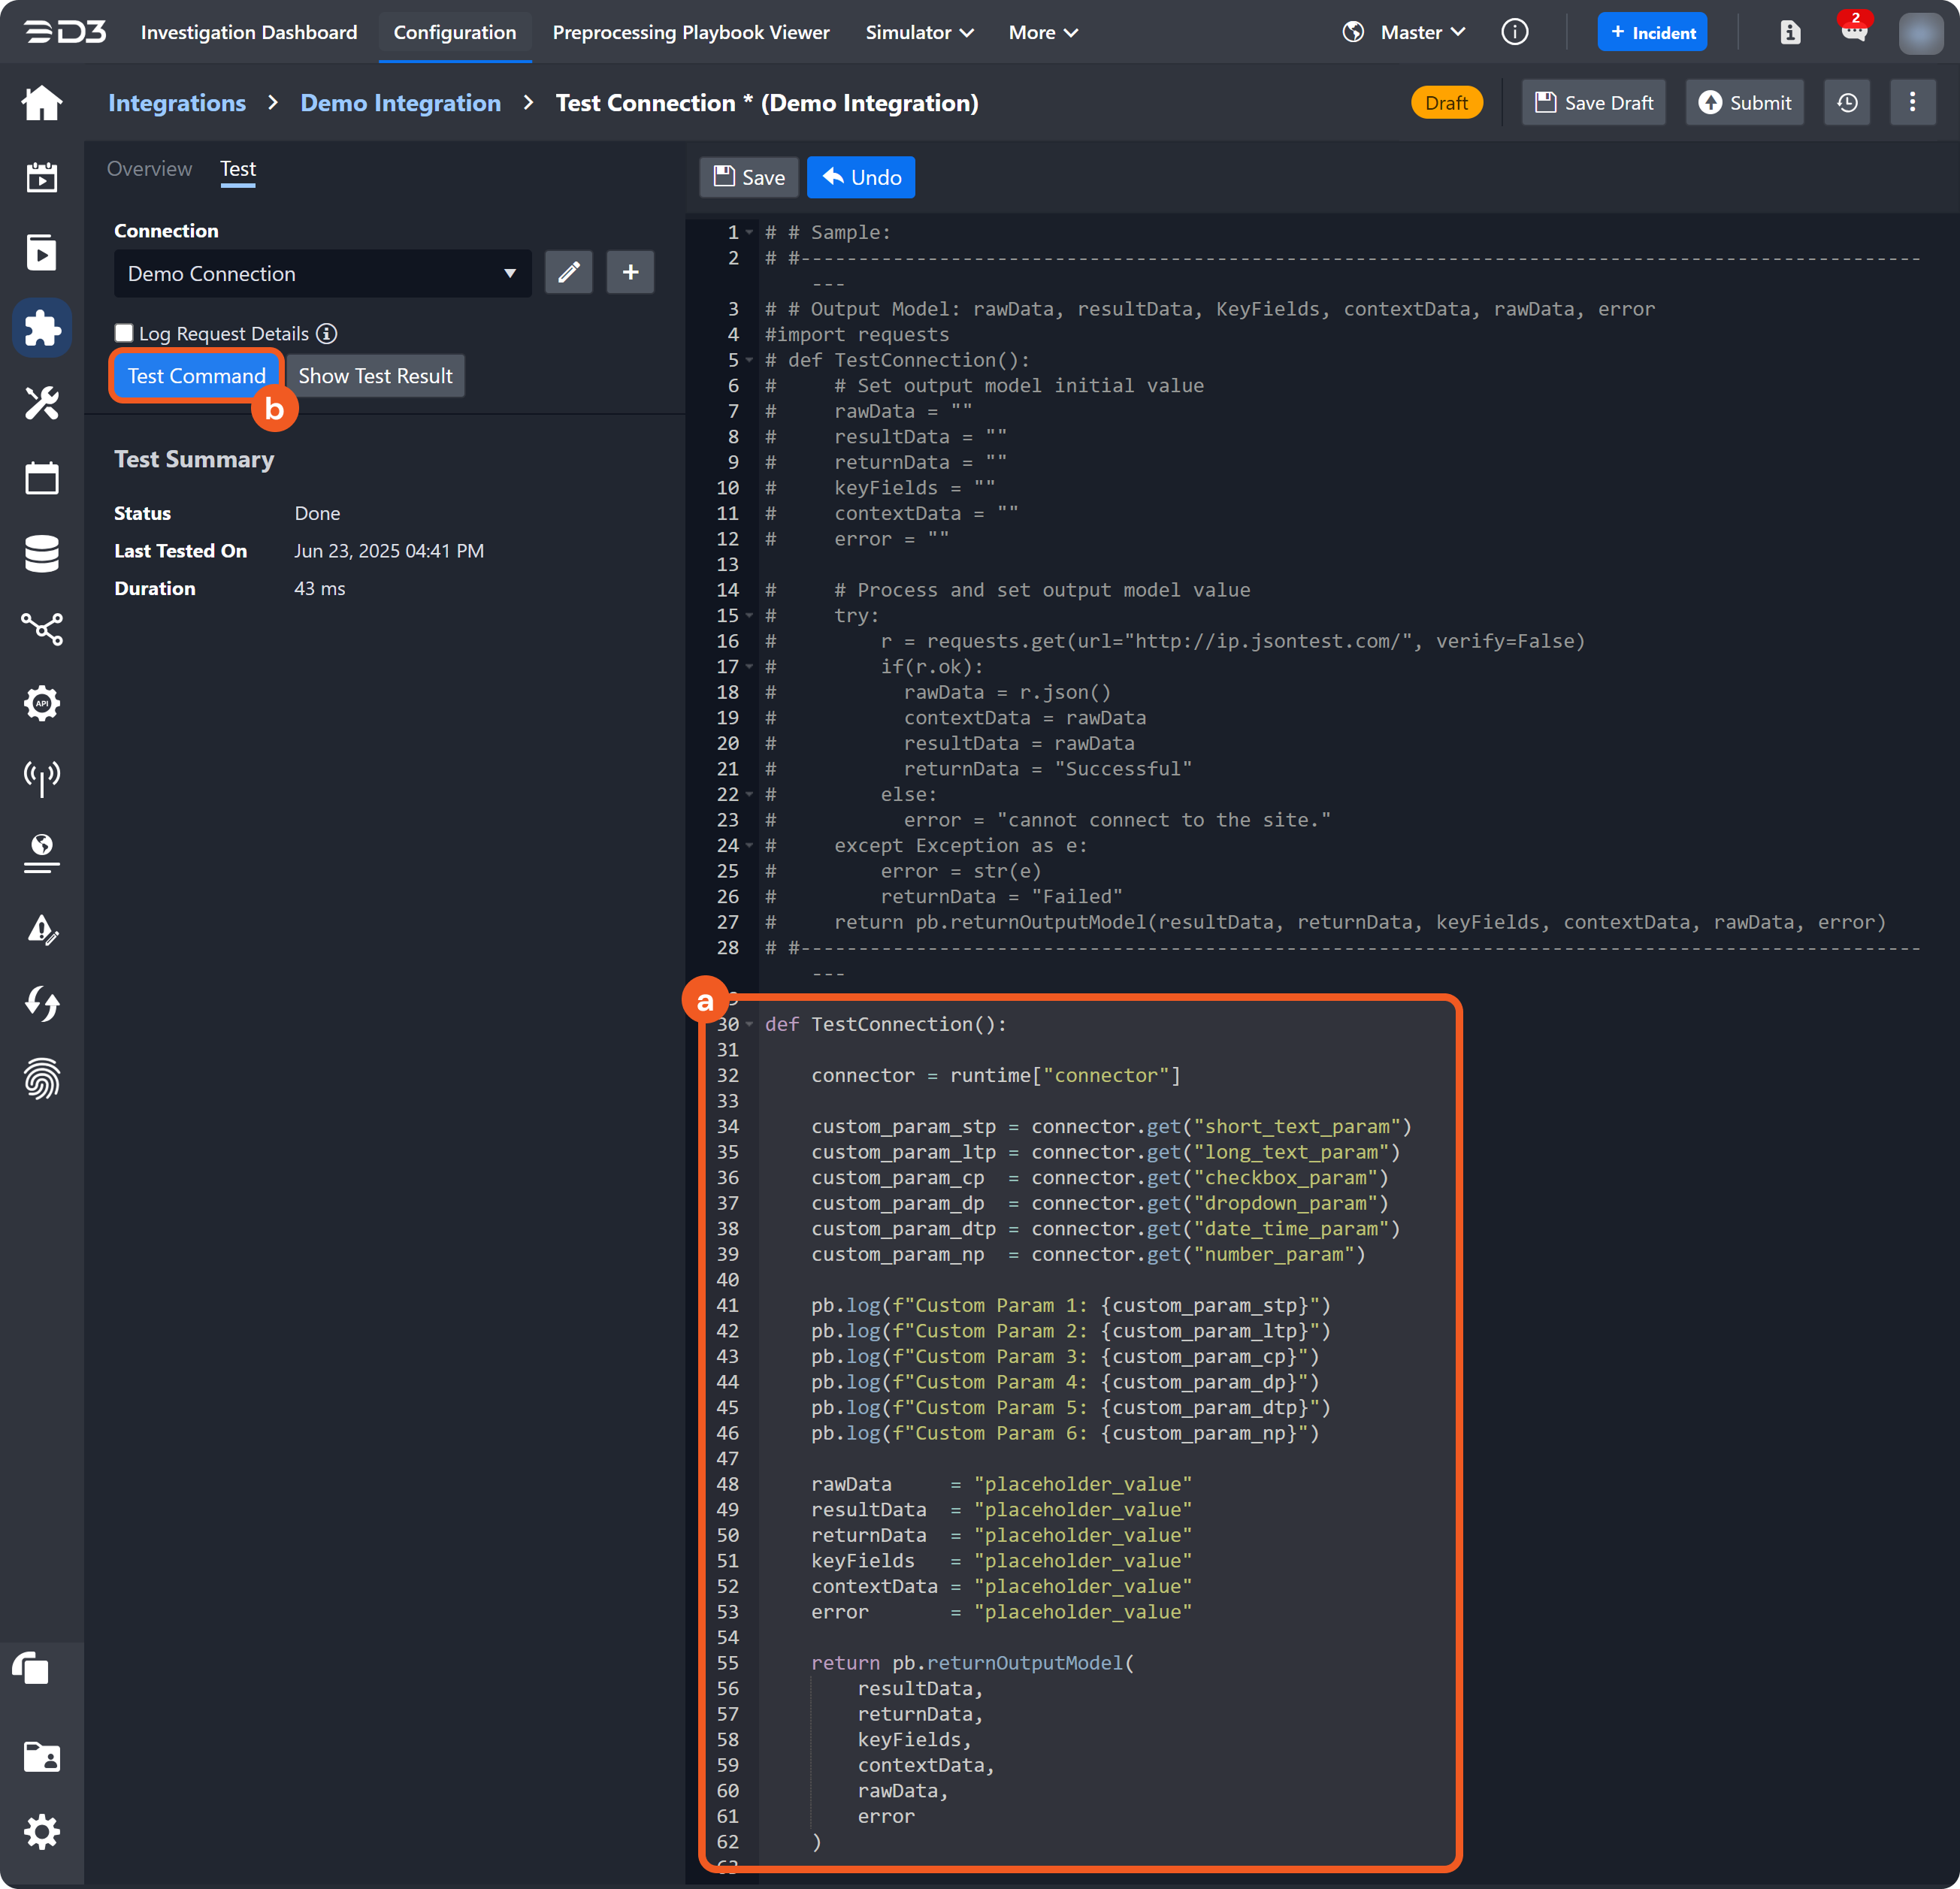The height and width of the screenshot is (1889, 1960).
Task: Open version history clock icon
Action: click(1847, 103)
